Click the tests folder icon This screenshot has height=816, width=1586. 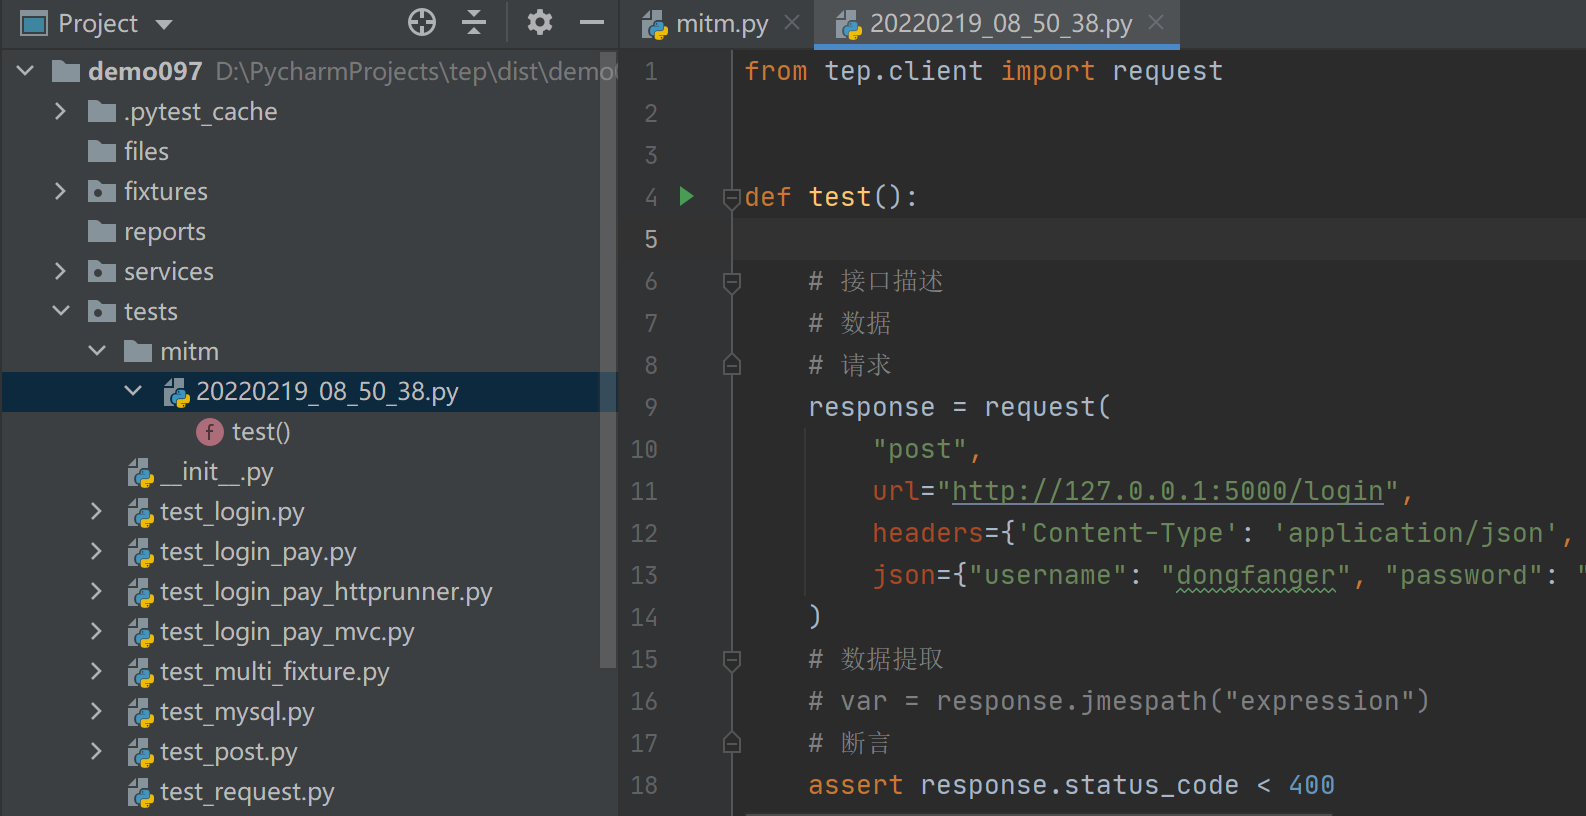click(102, 311)
